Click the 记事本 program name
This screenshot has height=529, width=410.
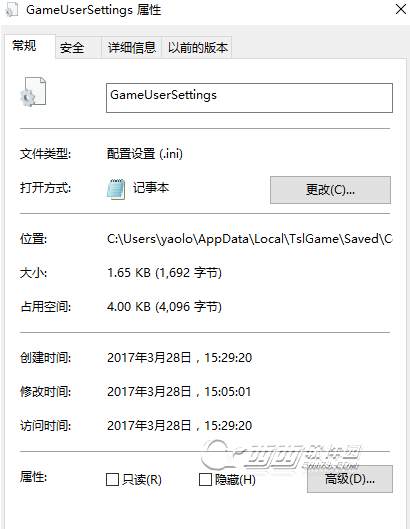151,188
